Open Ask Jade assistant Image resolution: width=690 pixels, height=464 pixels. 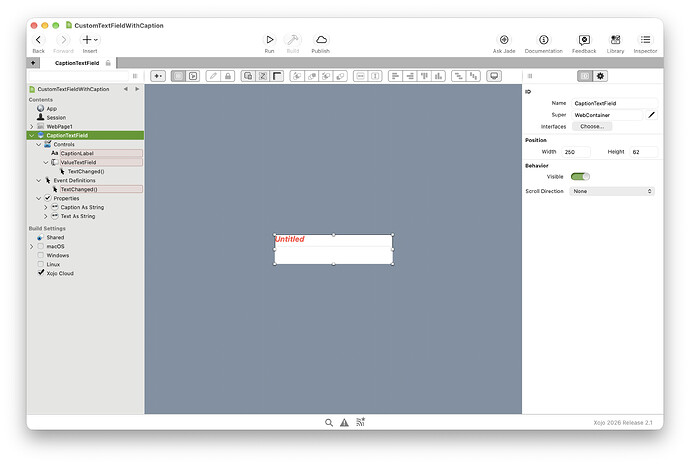pyautogui.click(x=504, y=40)
